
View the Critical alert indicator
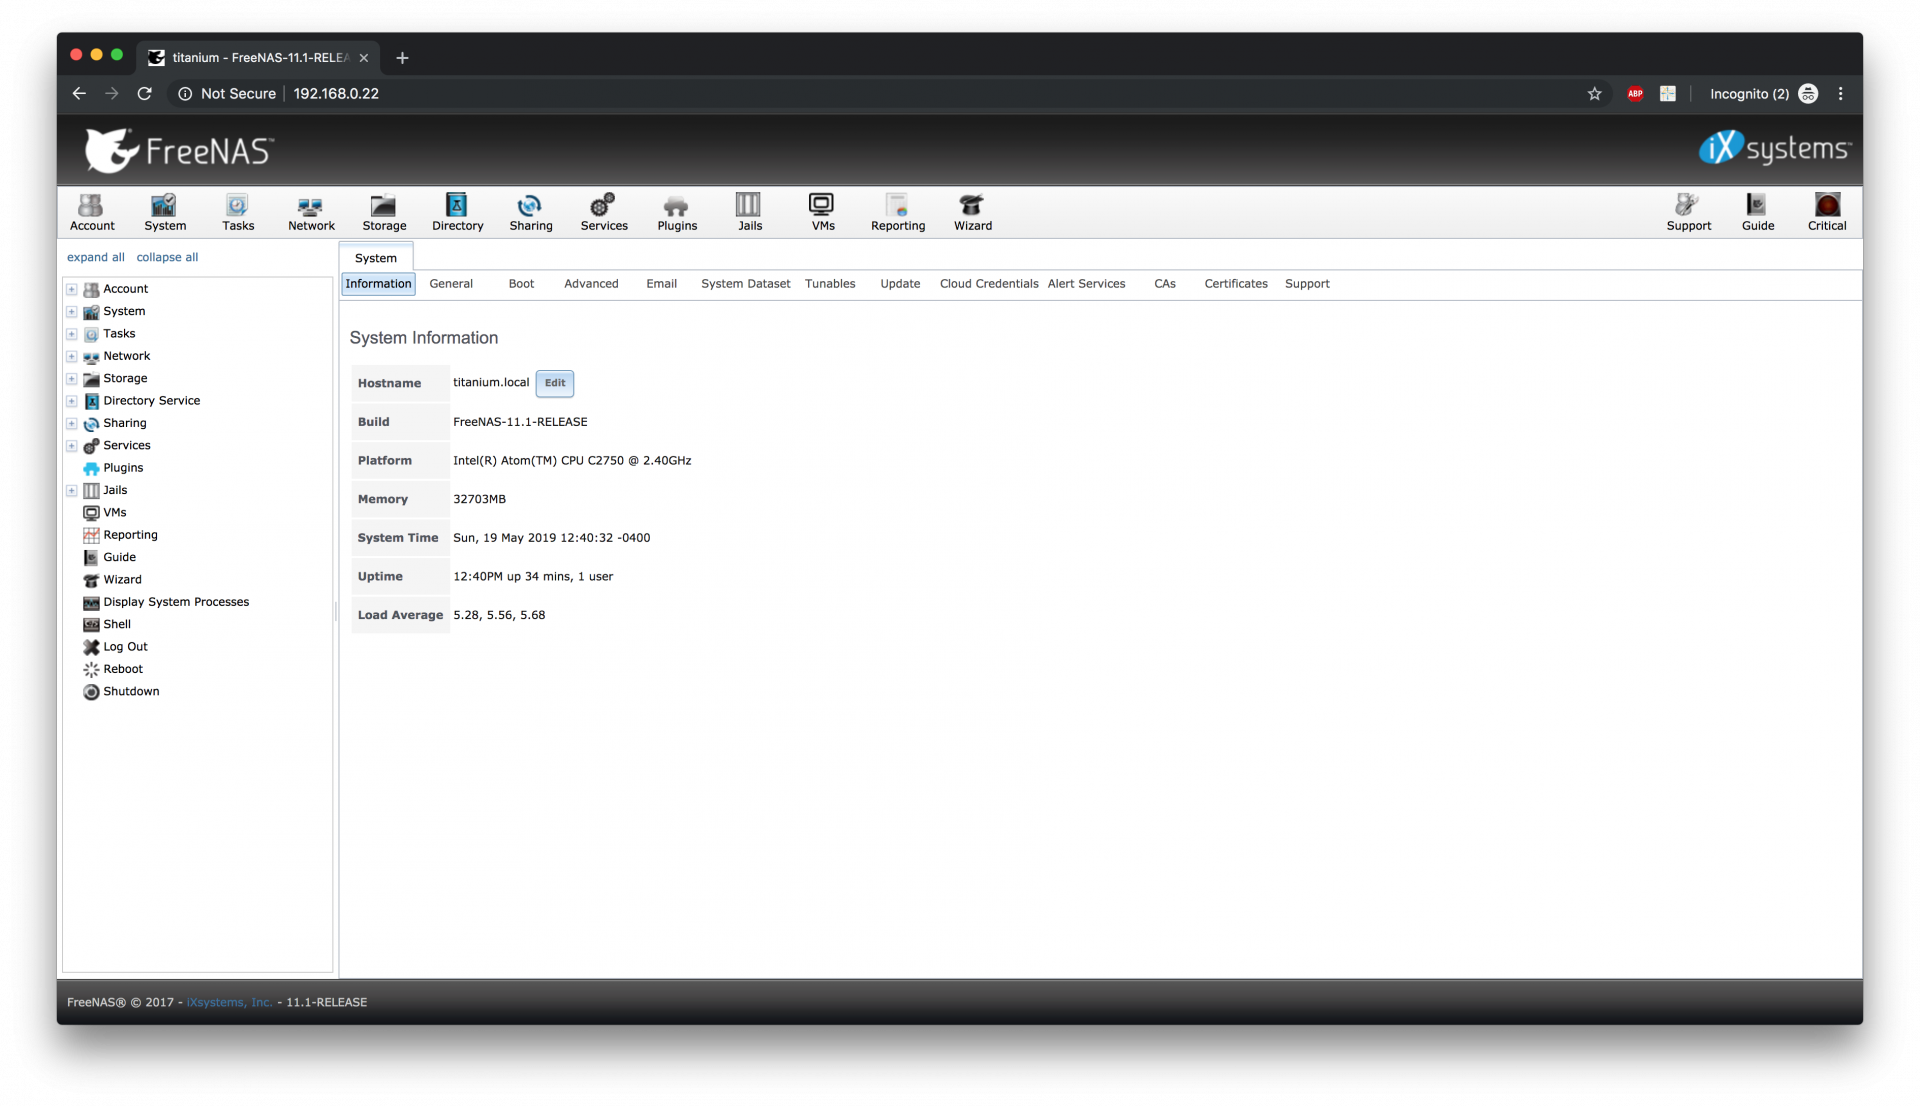1827,212
